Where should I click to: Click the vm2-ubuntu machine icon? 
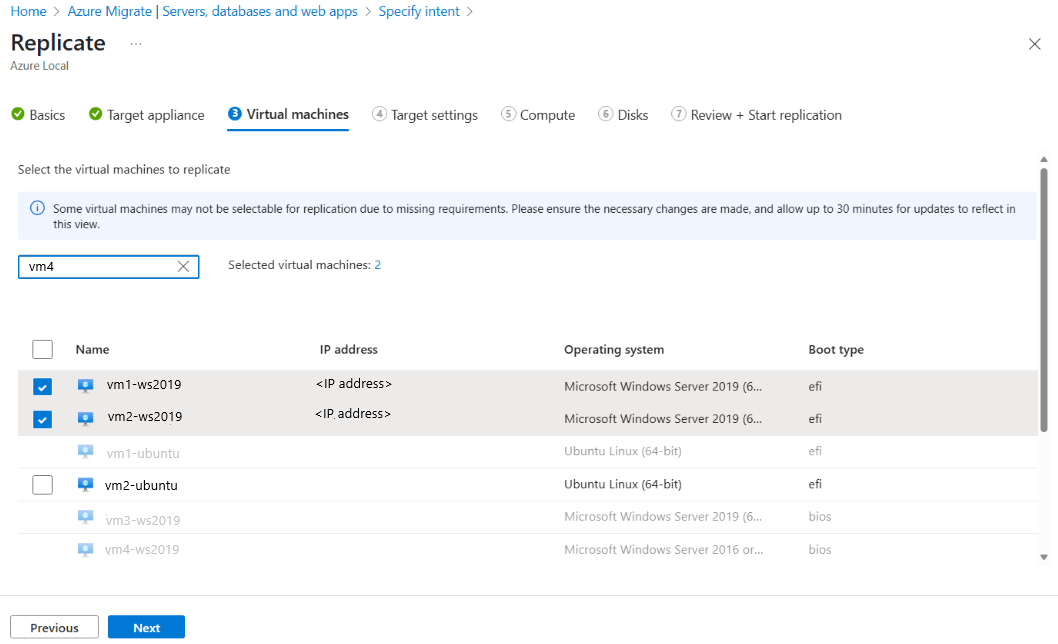tap(85, 485)
